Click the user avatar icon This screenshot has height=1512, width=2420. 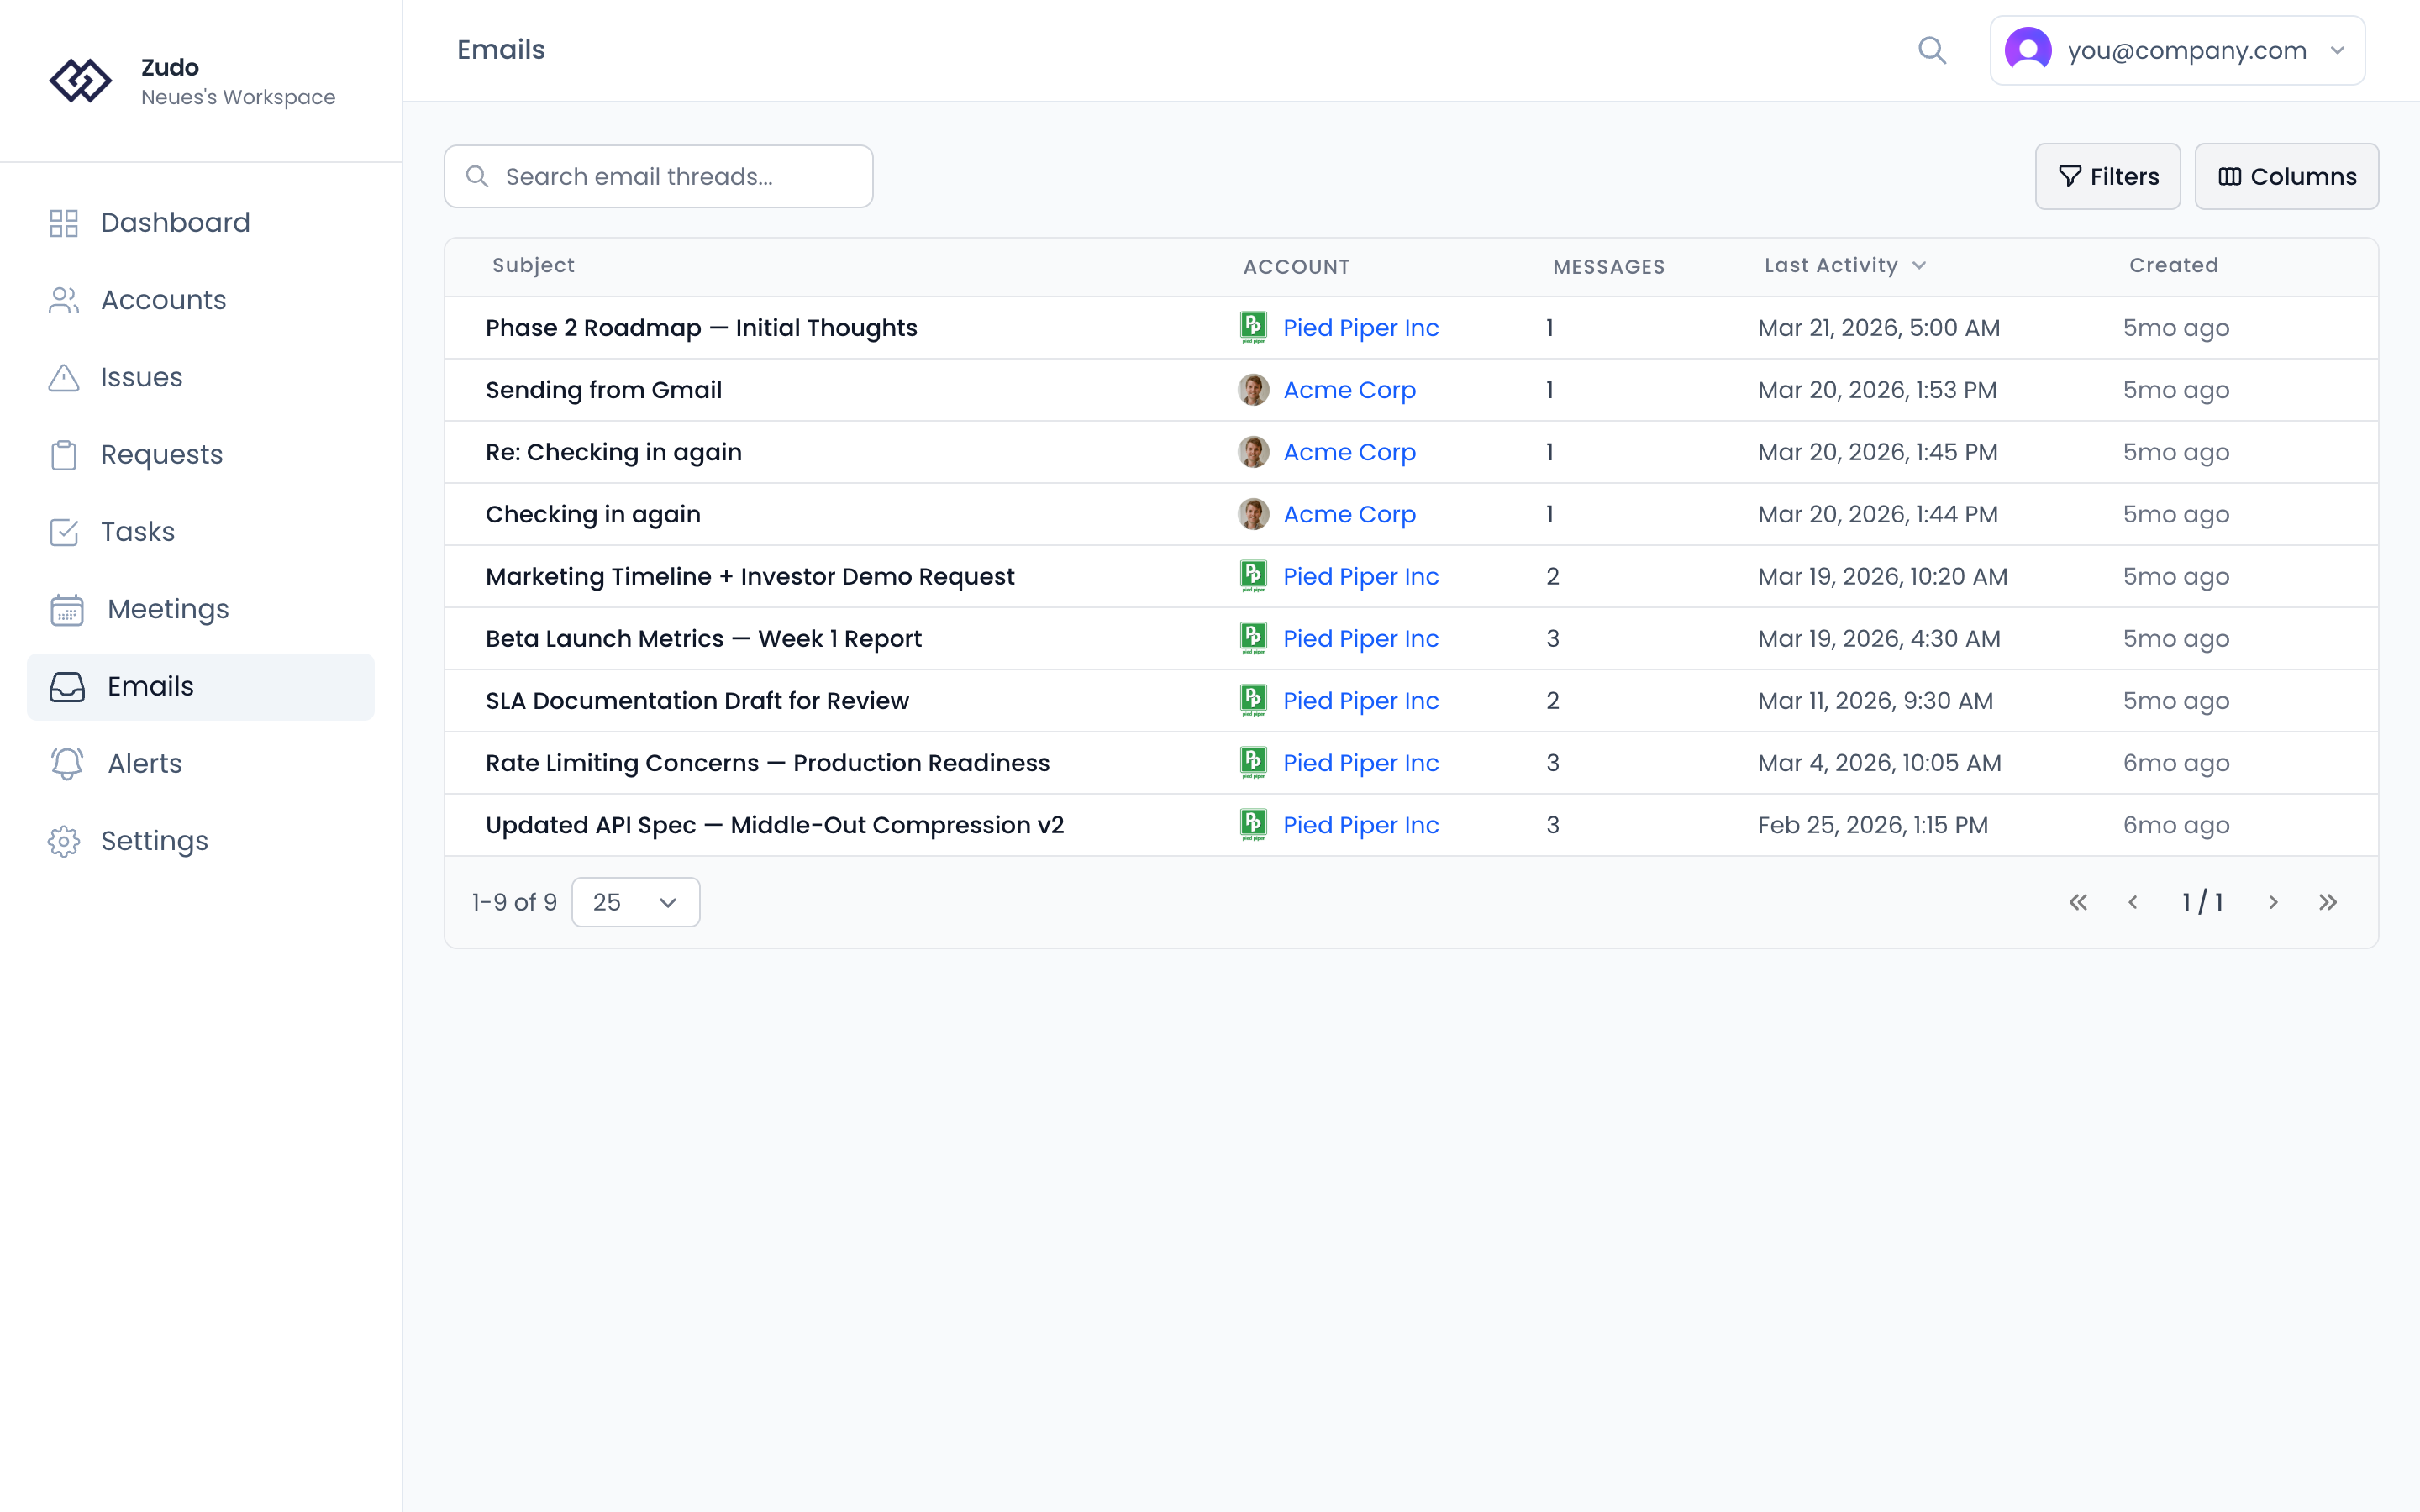point(2028,50)
